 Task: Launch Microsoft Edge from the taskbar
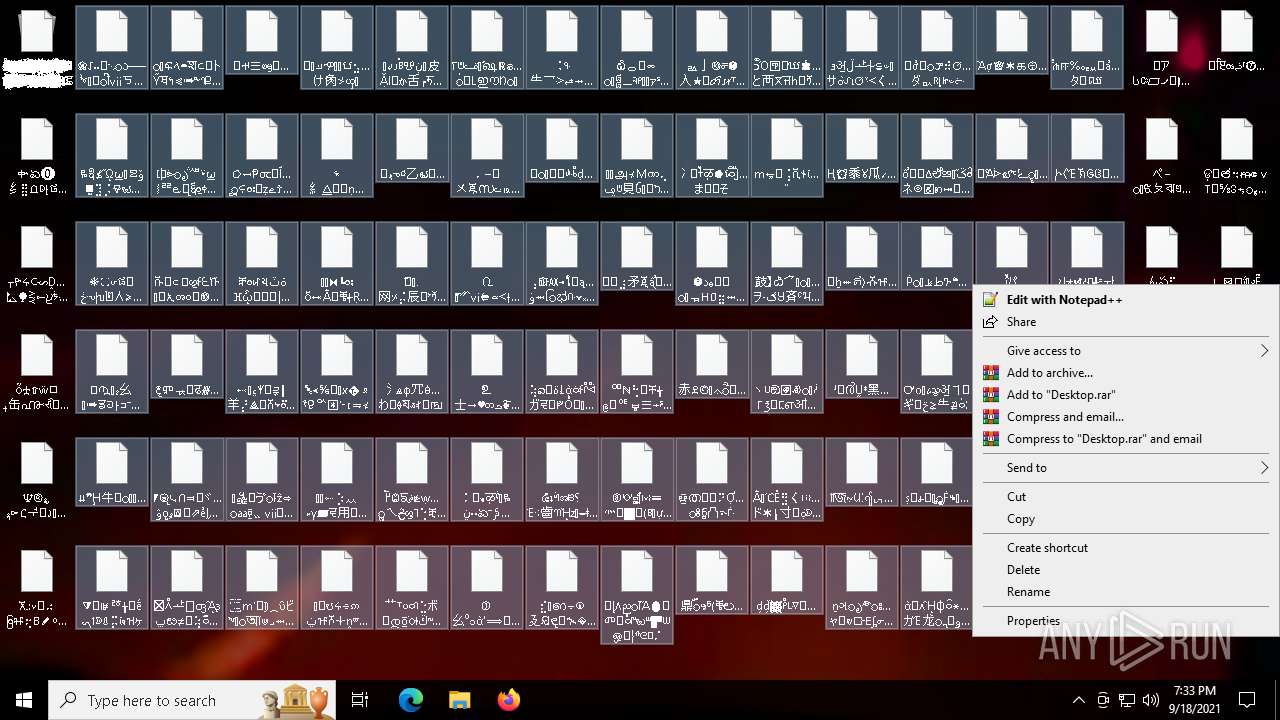pyautogui.click(x=411, y=700)
